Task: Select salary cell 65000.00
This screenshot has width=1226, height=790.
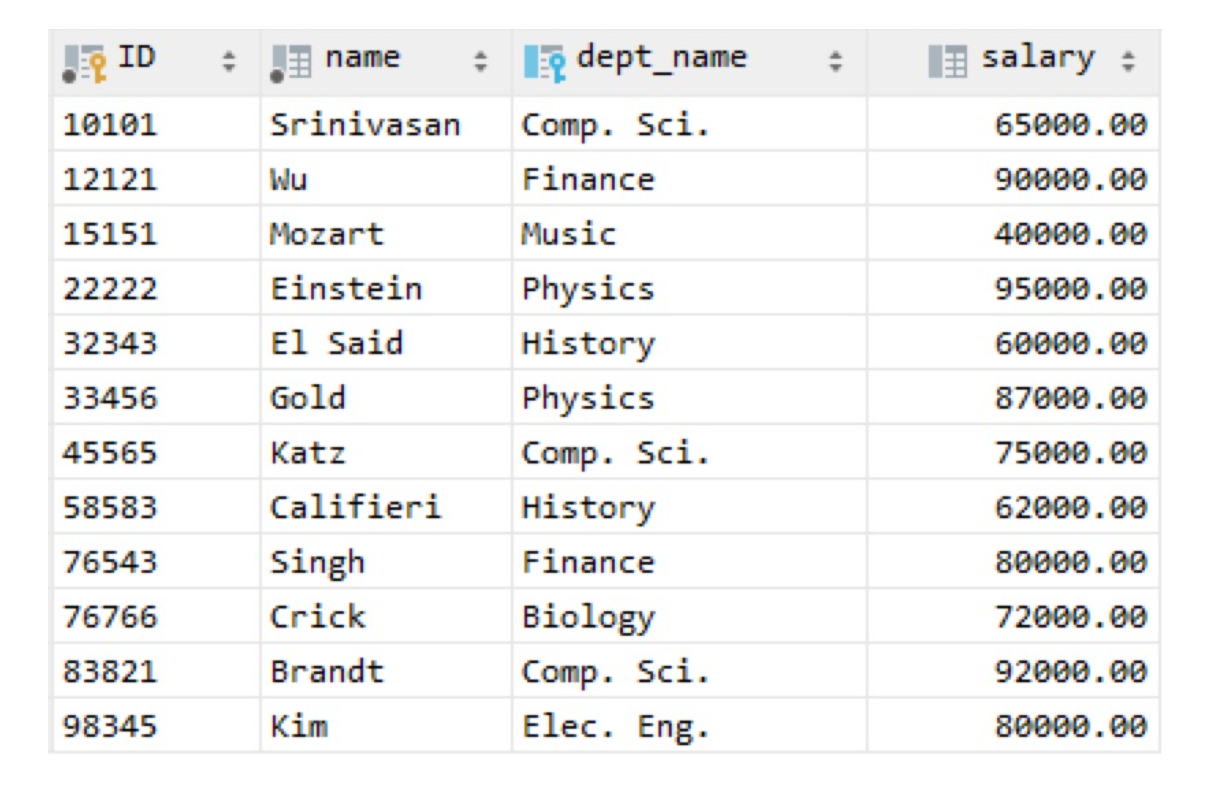Action: coord(1014,124)
